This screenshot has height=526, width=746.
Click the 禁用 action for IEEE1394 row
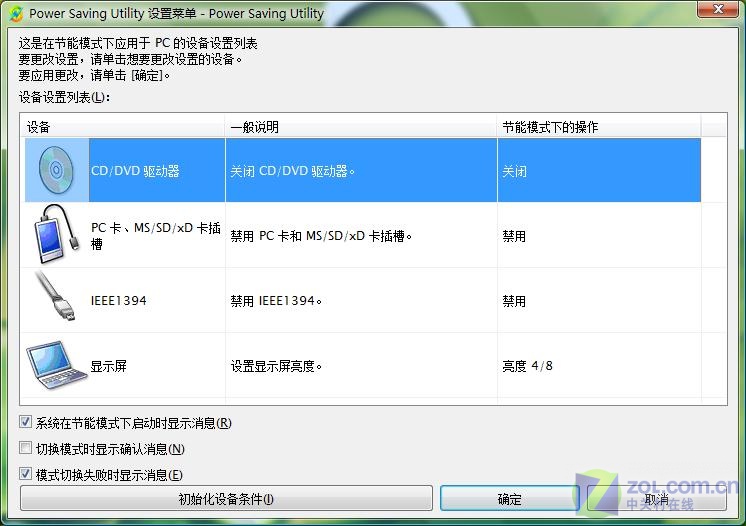(x=514, y=301)
